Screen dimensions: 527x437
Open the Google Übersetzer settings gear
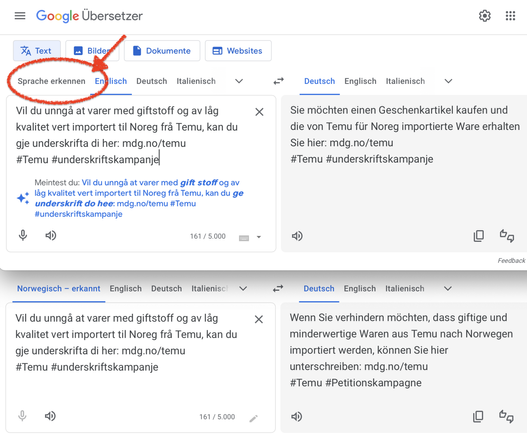click(x=485, y=16)
